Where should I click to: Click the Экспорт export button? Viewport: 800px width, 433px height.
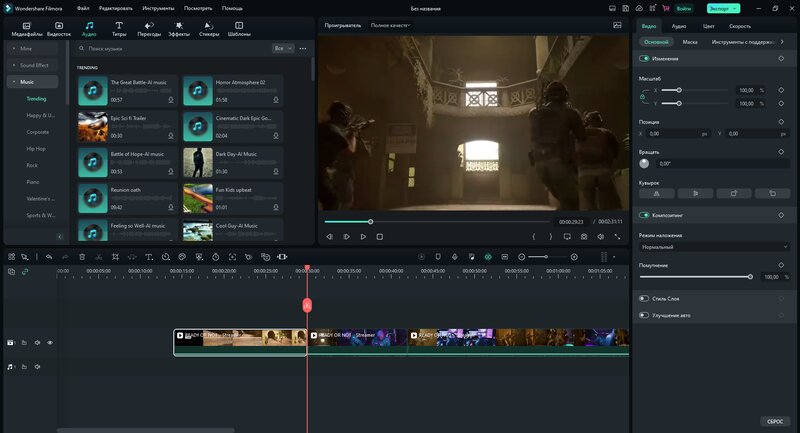coord(723,8)
